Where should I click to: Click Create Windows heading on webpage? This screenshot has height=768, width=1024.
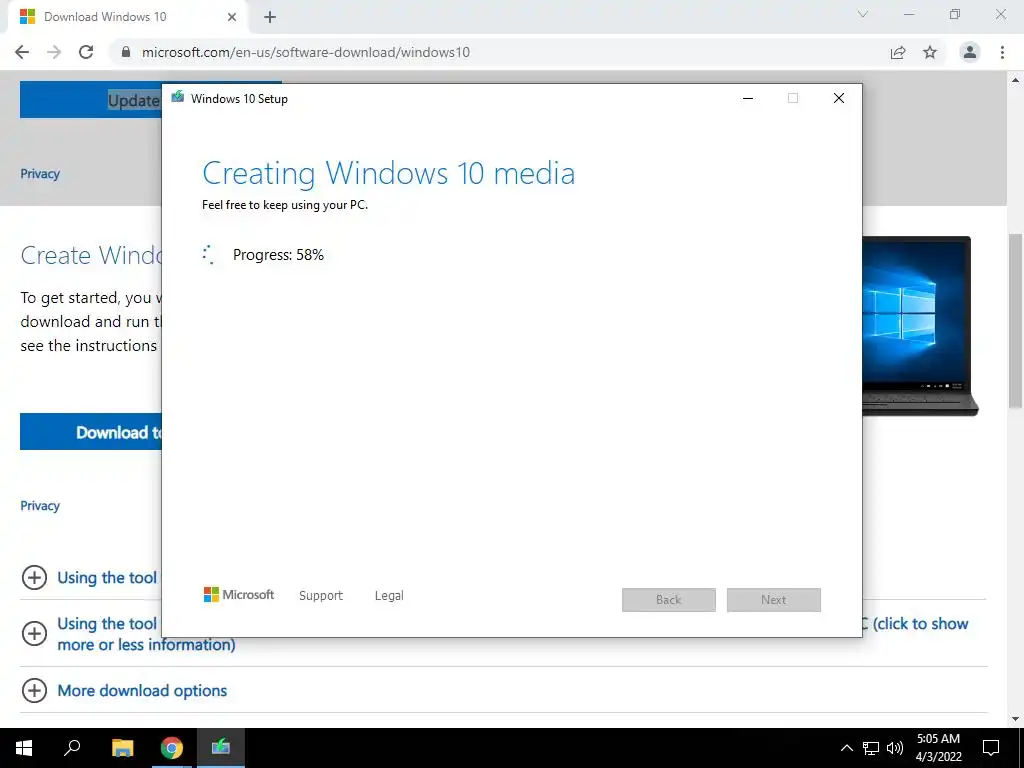tap(91, 255)
